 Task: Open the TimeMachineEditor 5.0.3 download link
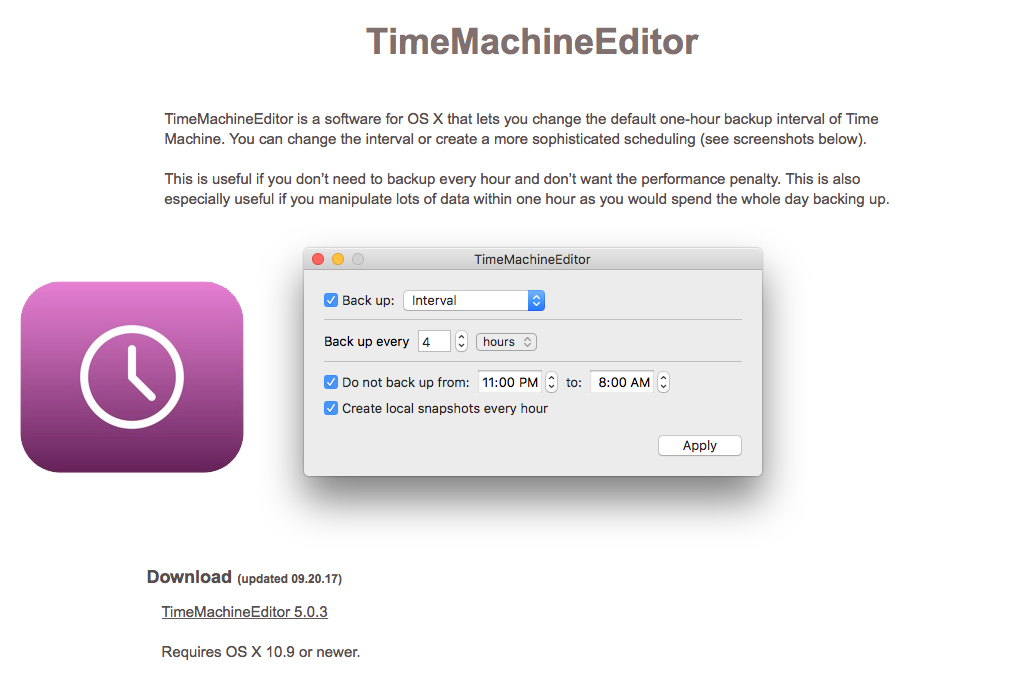pyautogui.click(x=245, y=612)
